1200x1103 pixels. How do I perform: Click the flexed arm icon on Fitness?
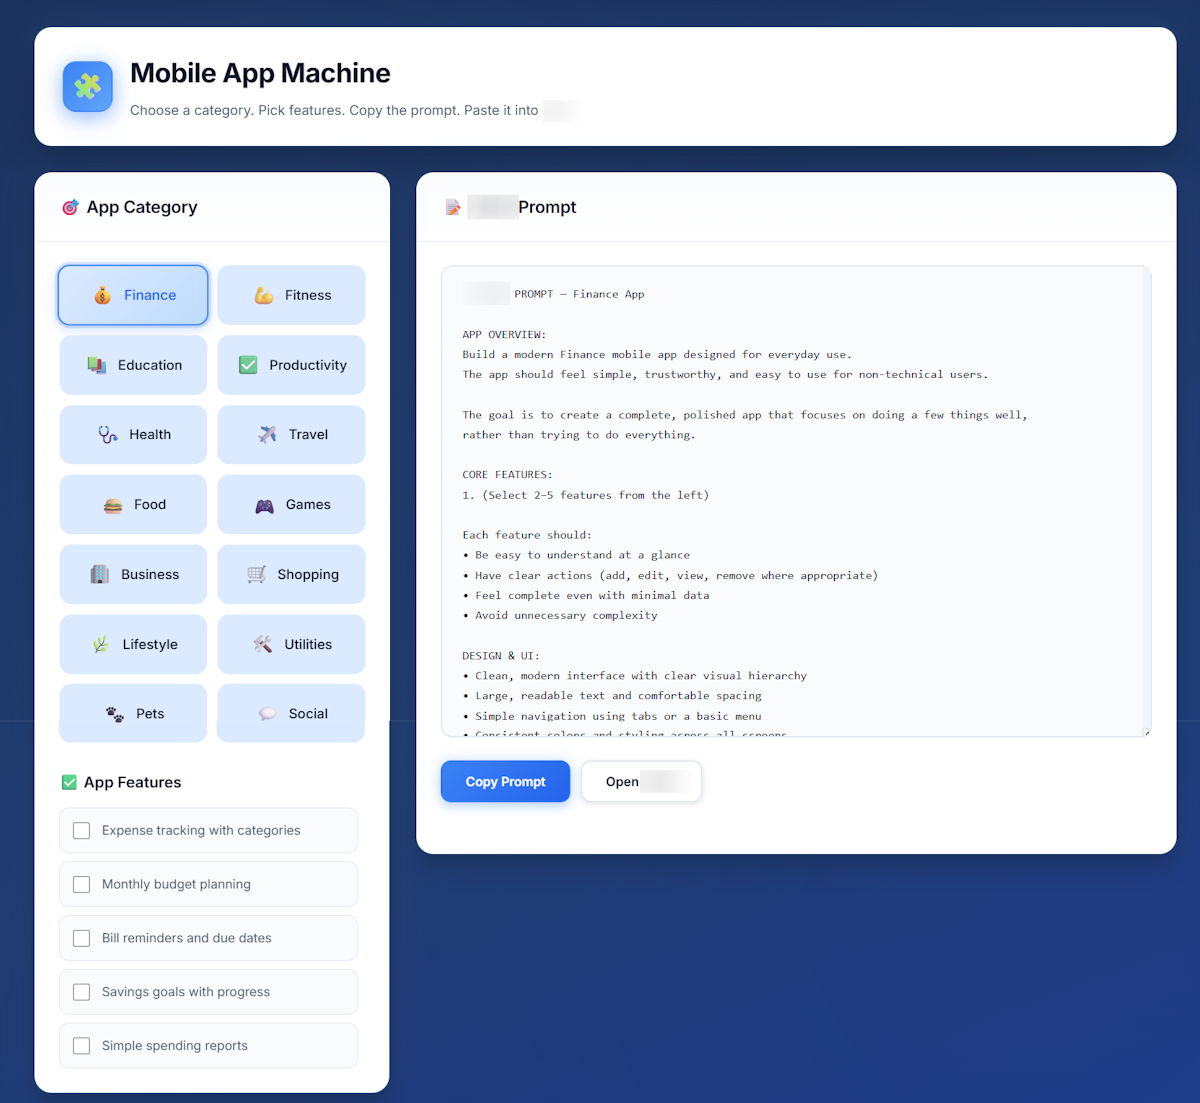264,295
